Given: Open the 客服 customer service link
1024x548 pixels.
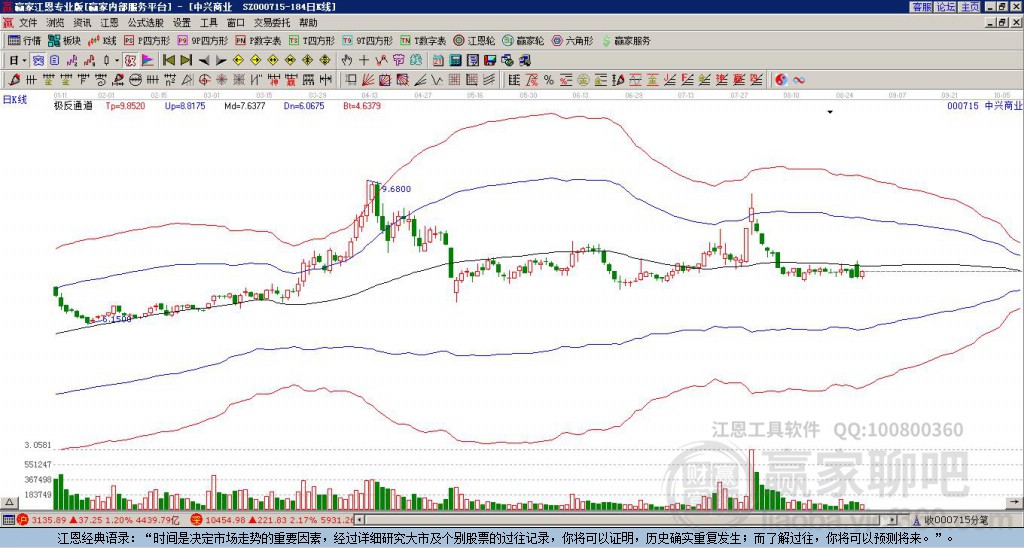Looking at the screenshot, I should click(x=921, y=7).
